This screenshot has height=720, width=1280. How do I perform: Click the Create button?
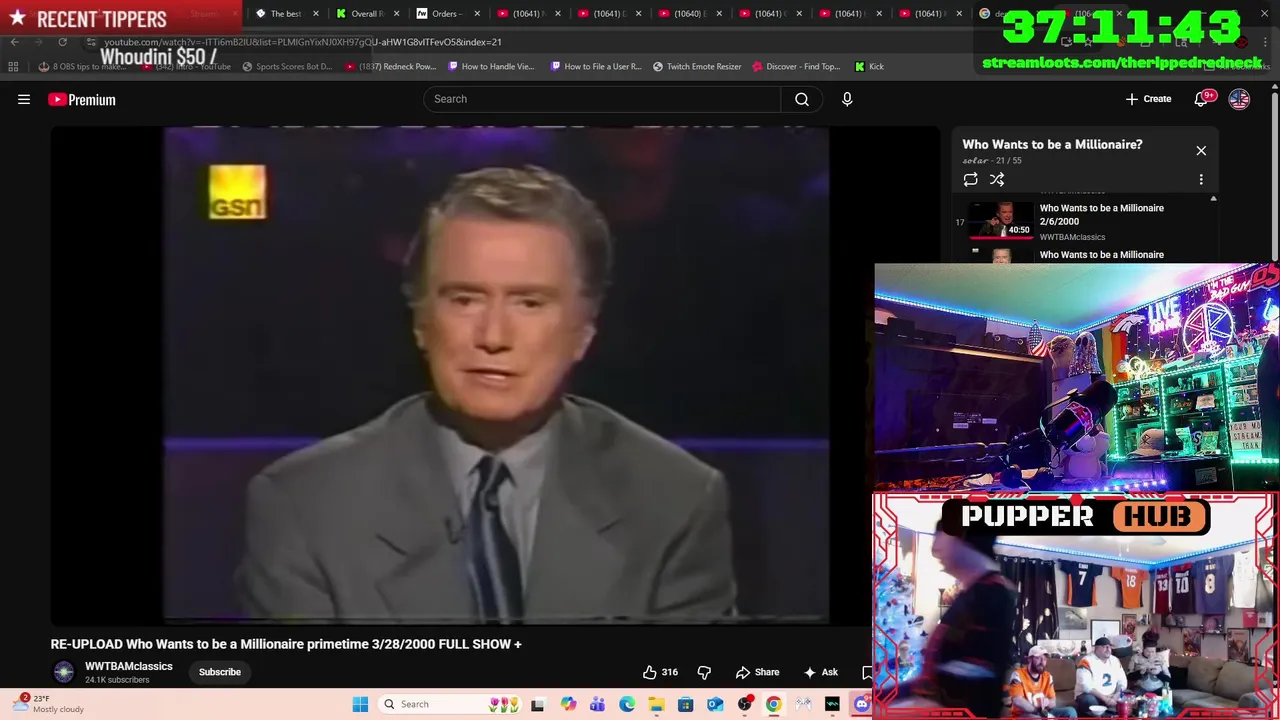click(1148, 99)
